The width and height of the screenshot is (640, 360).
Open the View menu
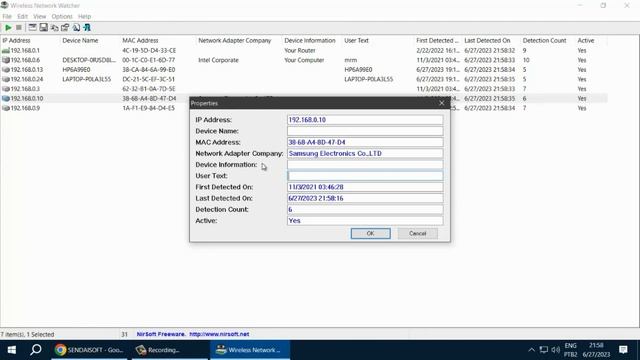tap(40, 17)
